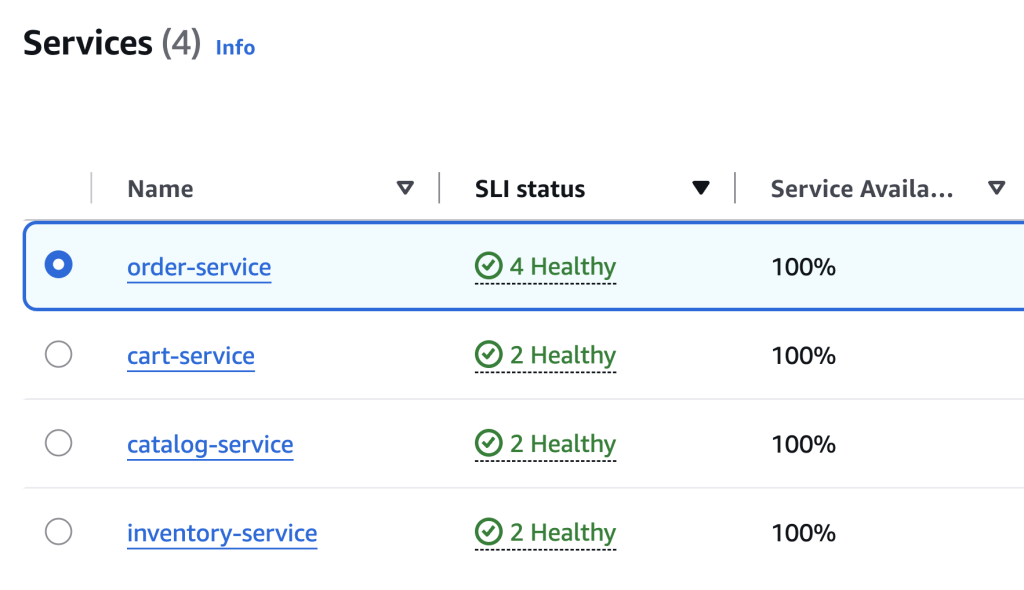Viewport: 1024px width, 590px height.
Task: Click the 100% availability value for inventory-service
Action: (x=803, y=534)
